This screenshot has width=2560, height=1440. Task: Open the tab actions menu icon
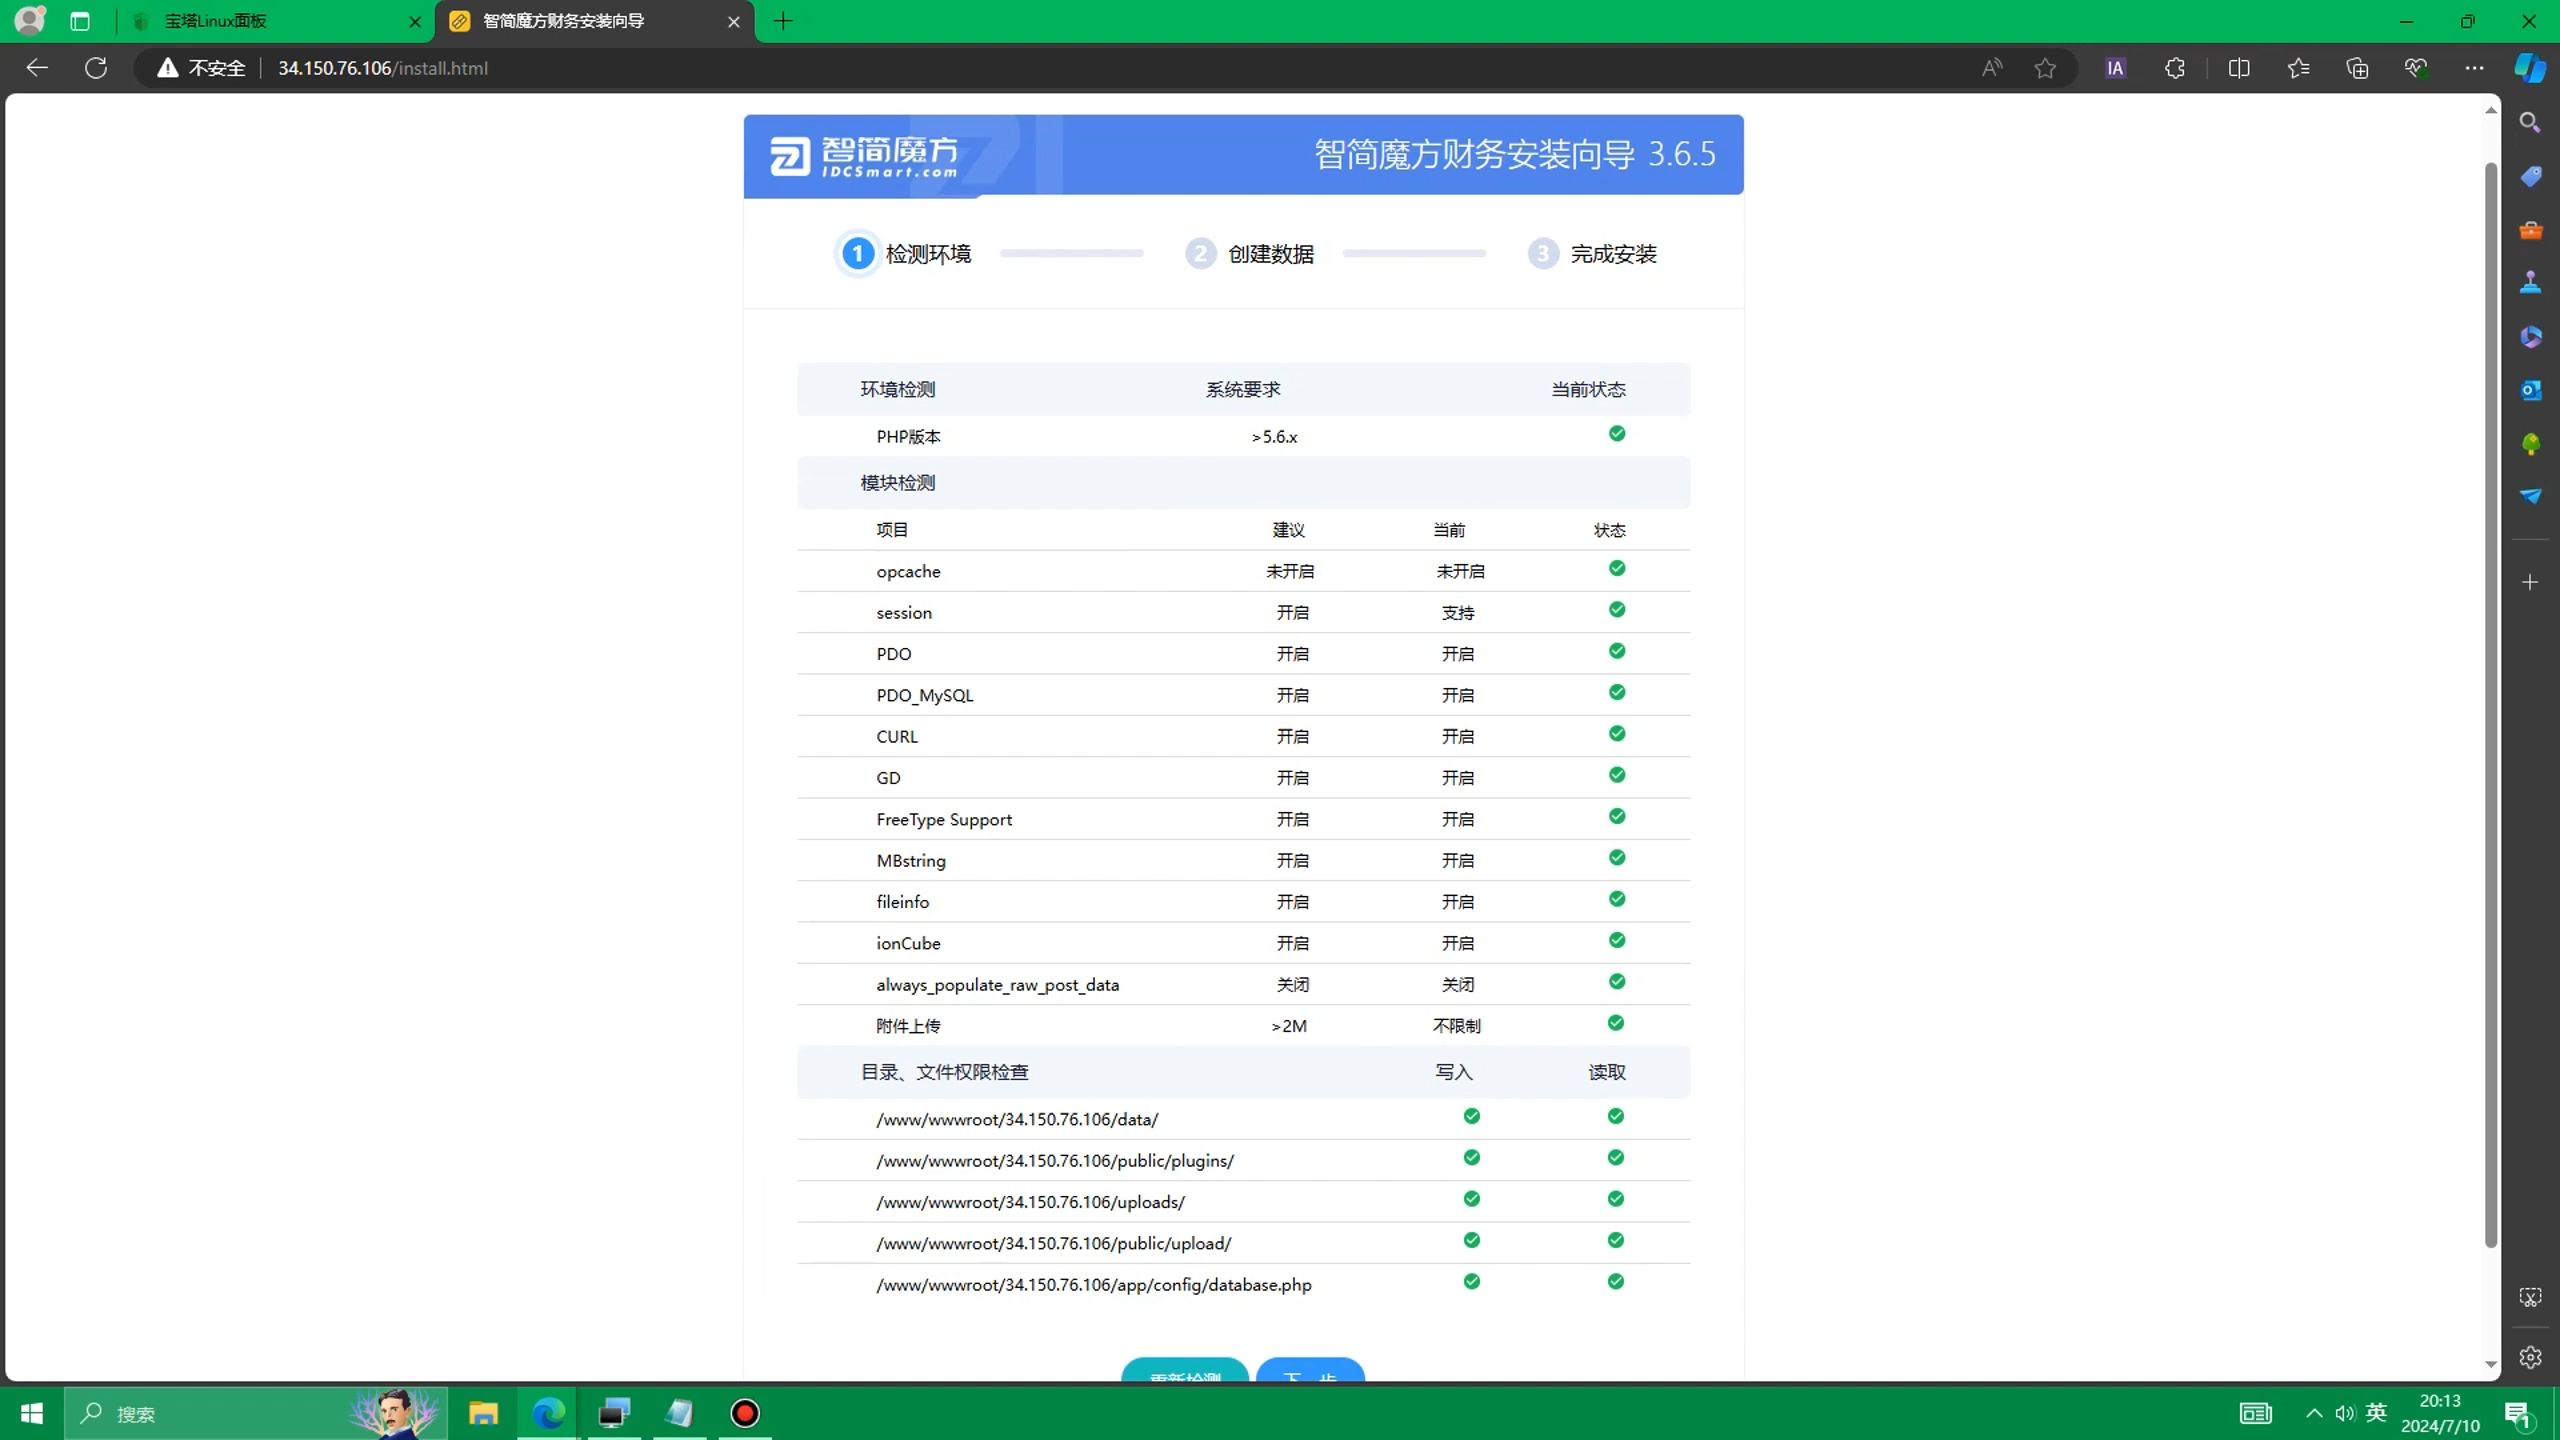pos(80,21)
